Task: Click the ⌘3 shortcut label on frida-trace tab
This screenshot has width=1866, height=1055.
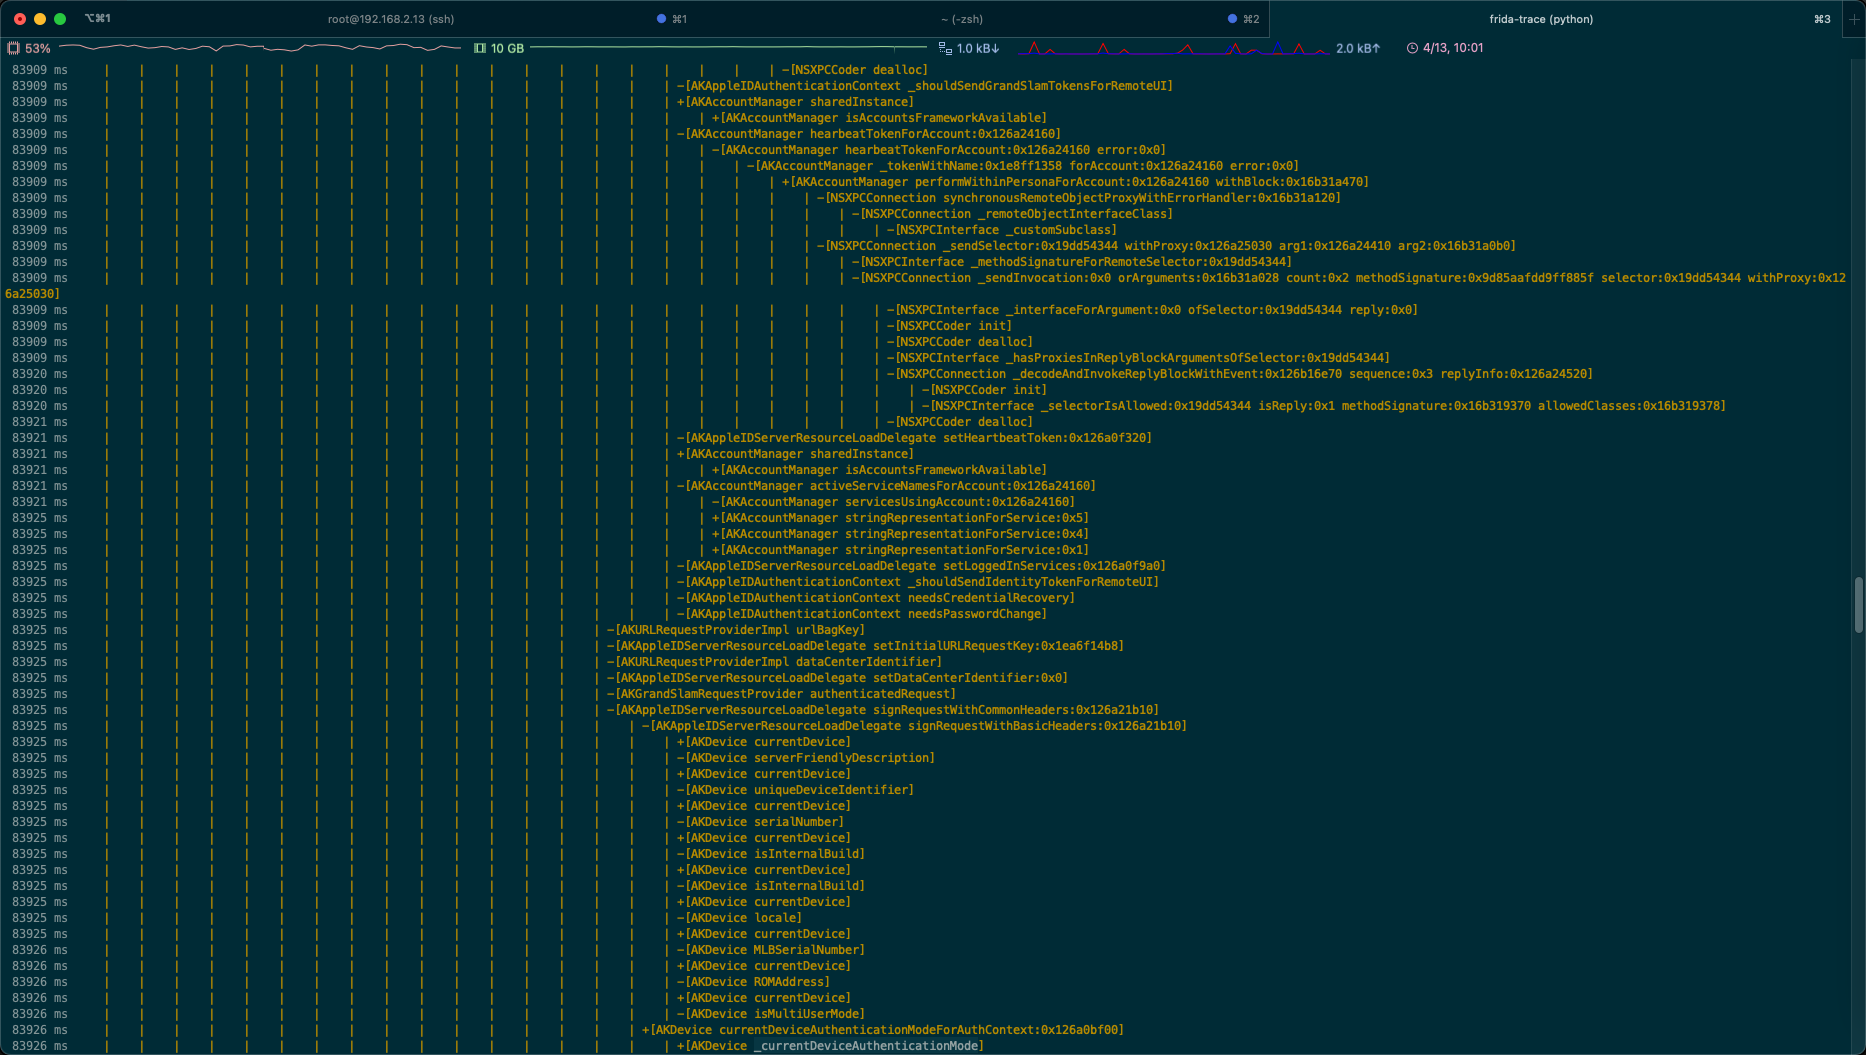Action: point(1822,19)
